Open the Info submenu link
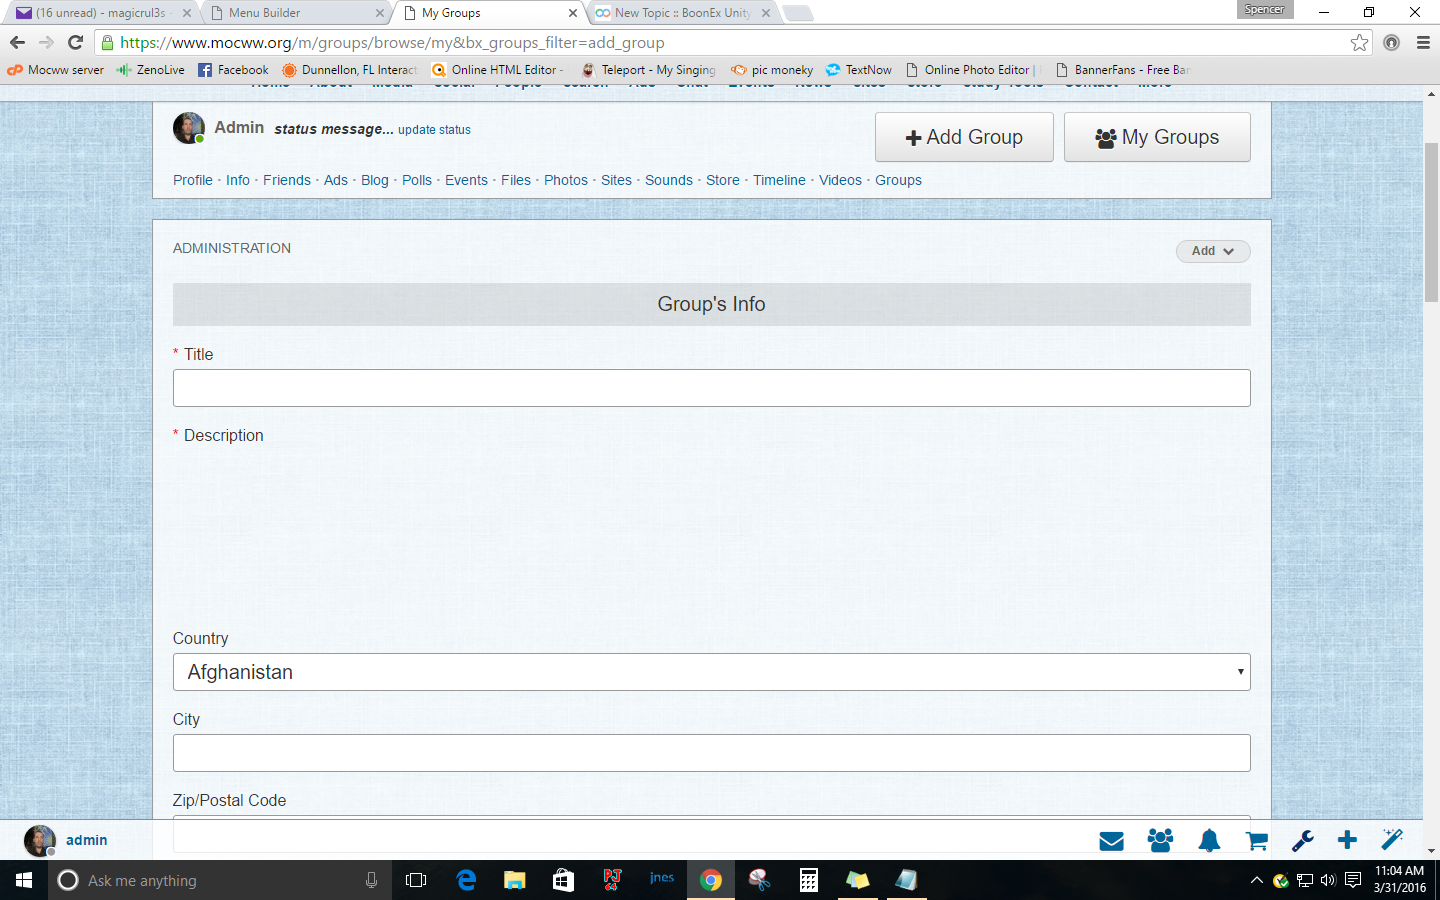 click(238, 180)
